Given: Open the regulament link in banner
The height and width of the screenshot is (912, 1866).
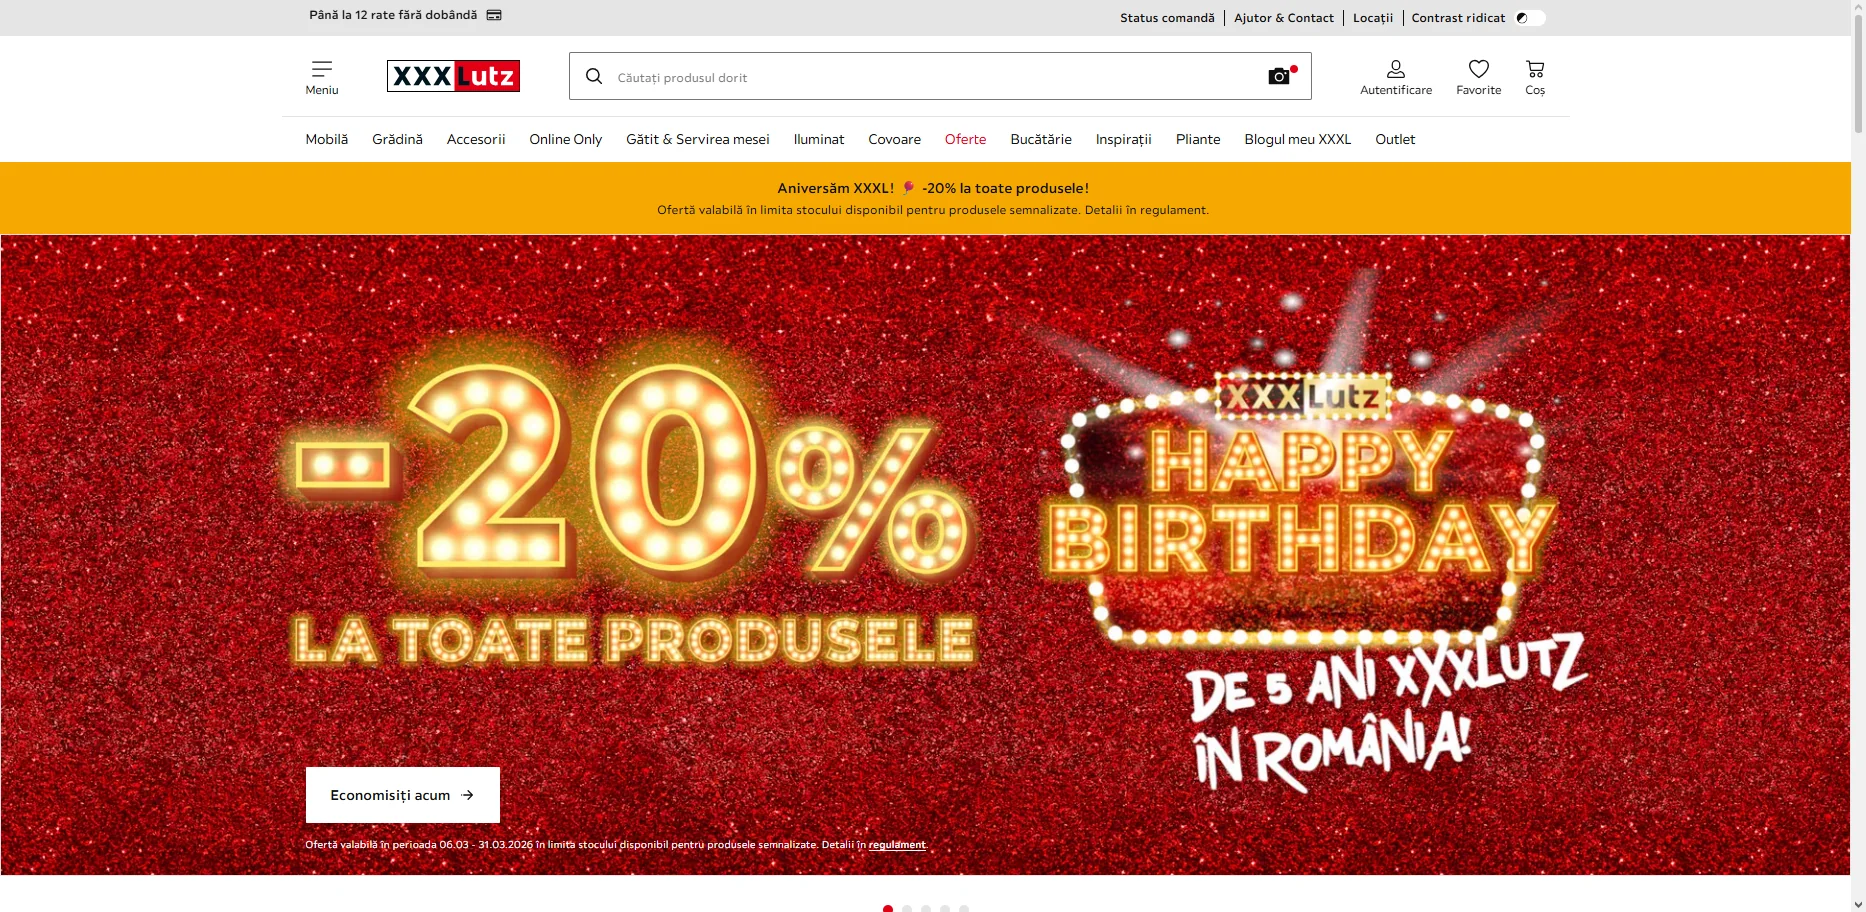Looking at the screenshot, I should coord(897,845).
